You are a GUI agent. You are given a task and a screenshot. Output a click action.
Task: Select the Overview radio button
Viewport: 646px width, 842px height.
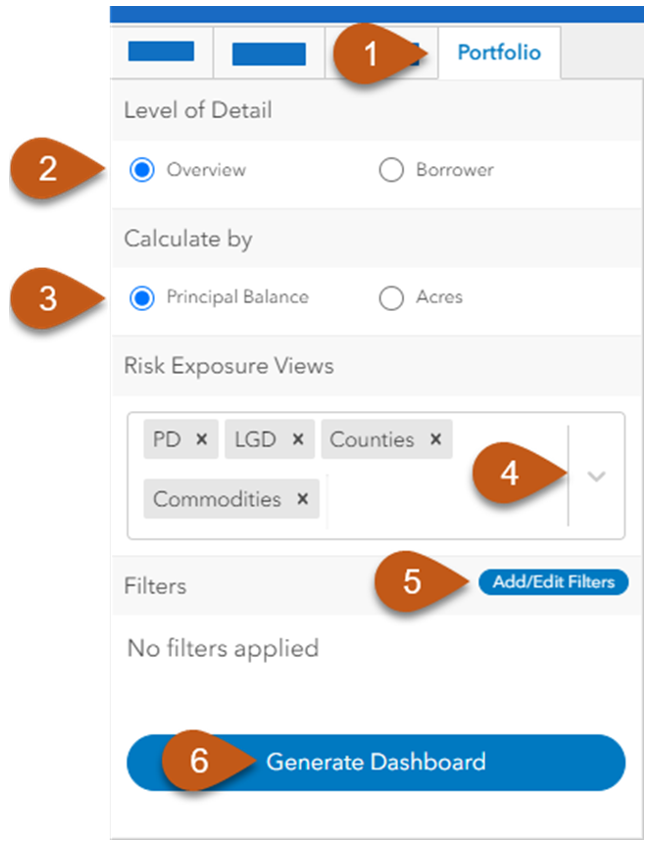tap(143, 170)
